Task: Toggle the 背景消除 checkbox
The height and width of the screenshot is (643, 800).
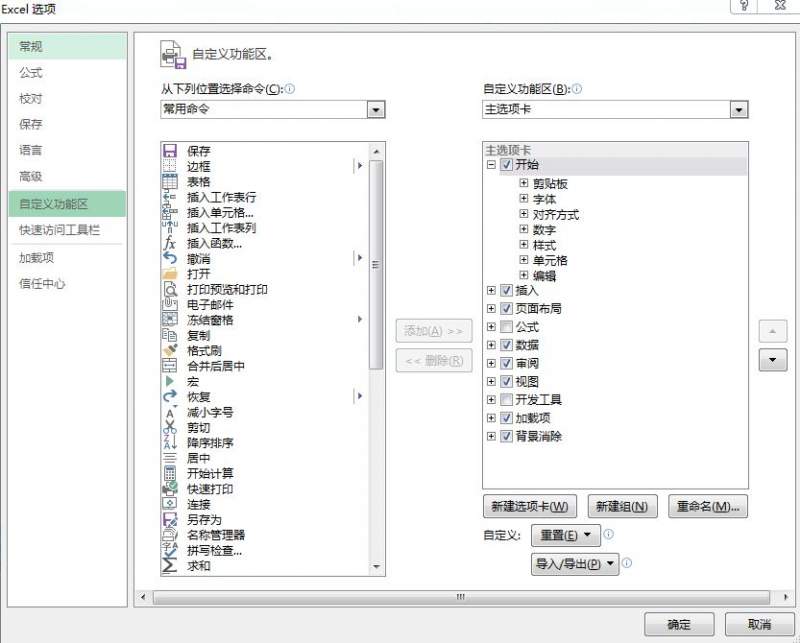Action: 506,436
